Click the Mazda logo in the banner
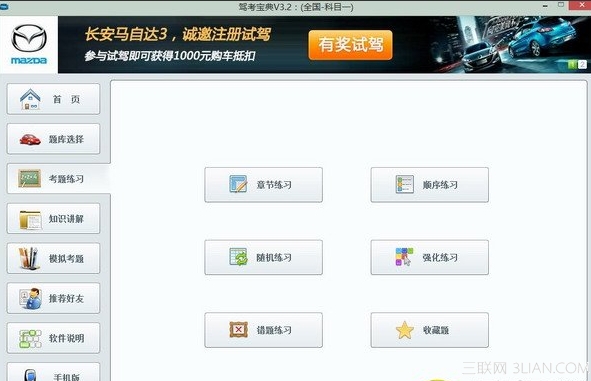591x381 pixels. [x=29, y=44]
